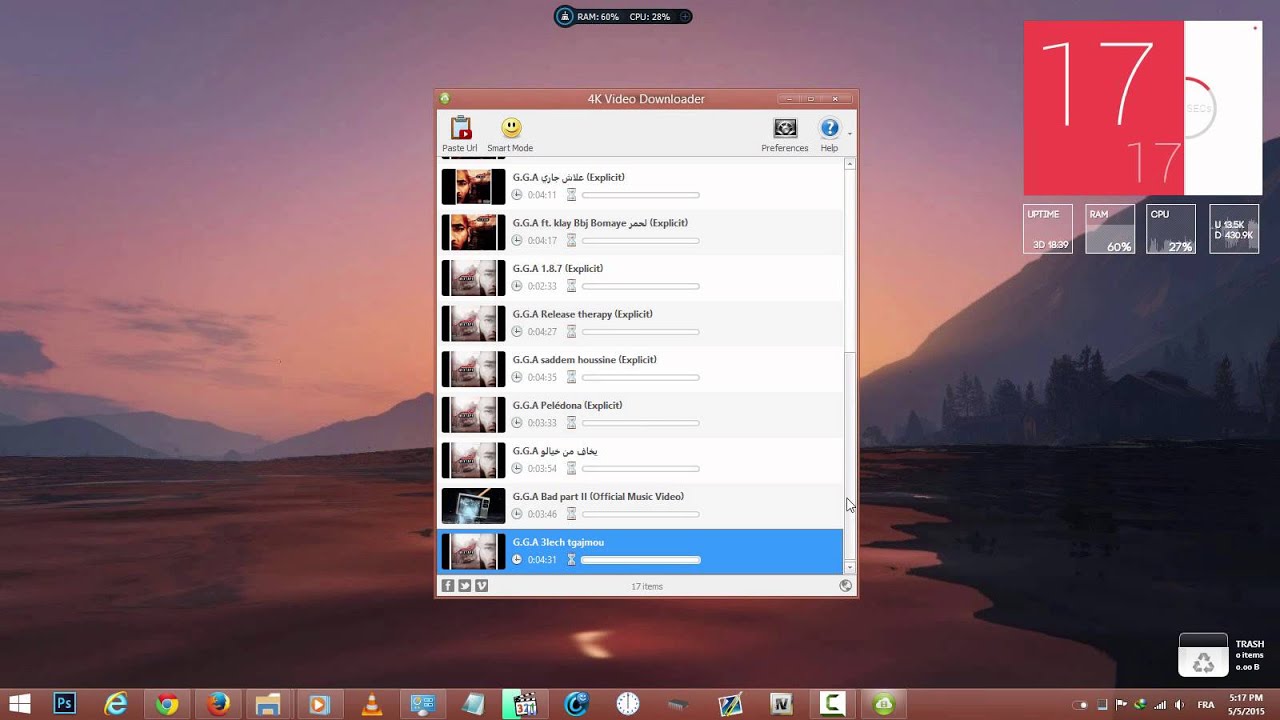
Task: Click the clock icon in G.G.A Pelédona row
Action: coord(517,423)
